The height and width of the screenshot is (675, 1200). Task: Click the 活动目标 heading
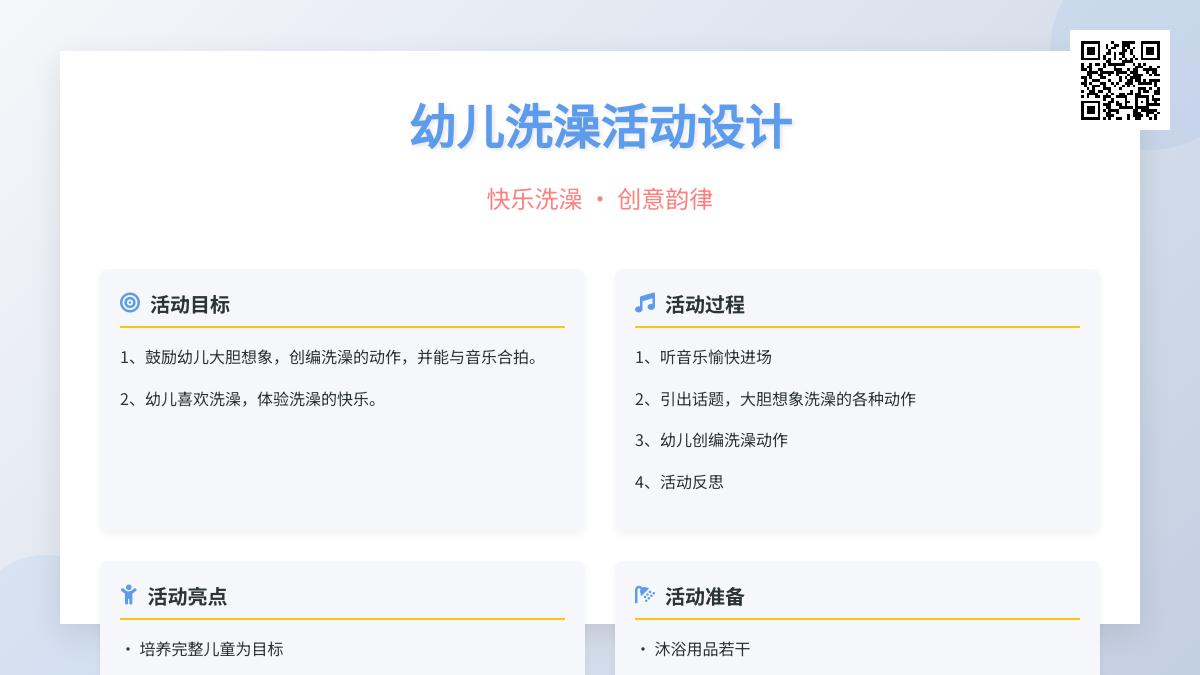(190, 305)
